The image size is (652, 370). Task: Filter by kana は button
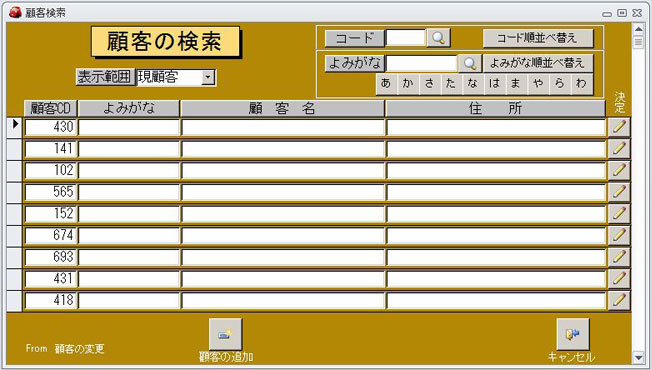[495, 84]
